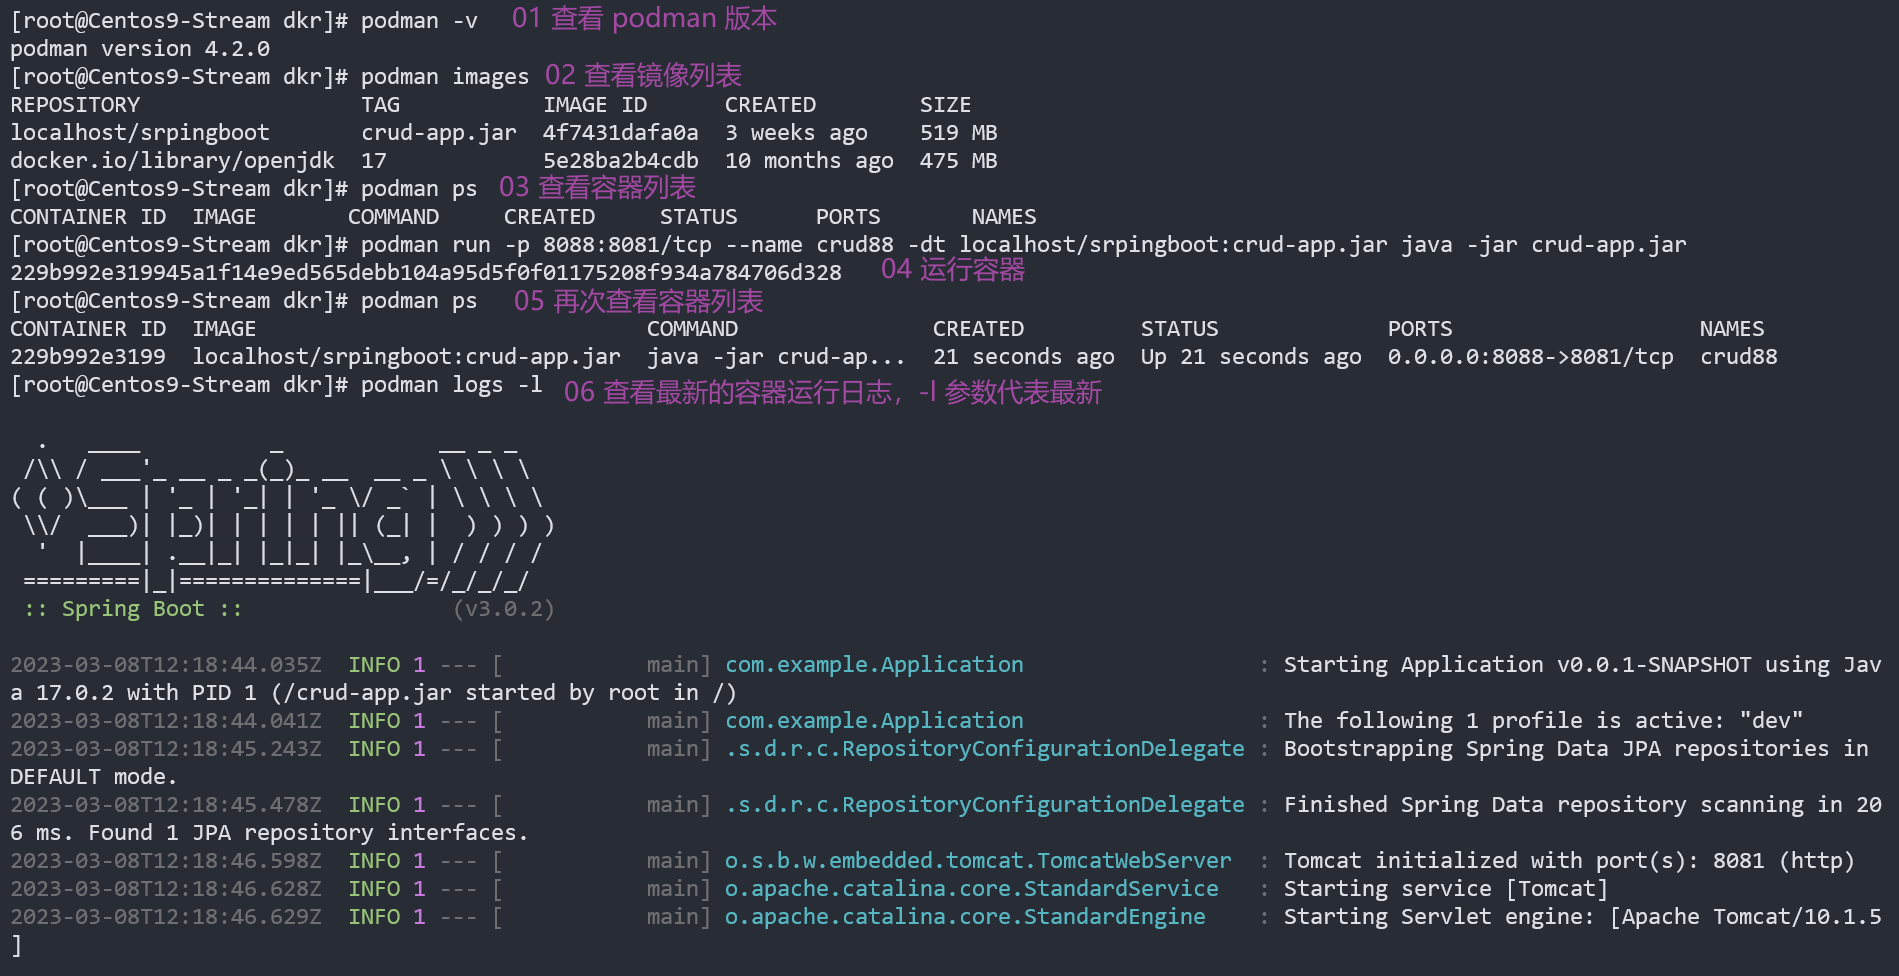Click the o.apache.catalina.core.StandardEngine logger name

[965, 917]
